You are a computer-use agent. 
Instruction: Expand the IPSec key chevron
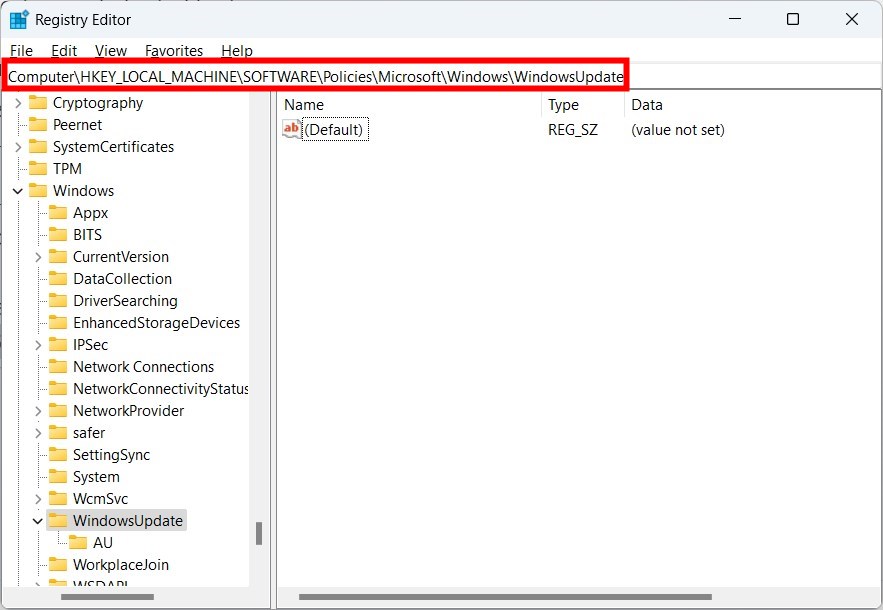click(38, 344)
